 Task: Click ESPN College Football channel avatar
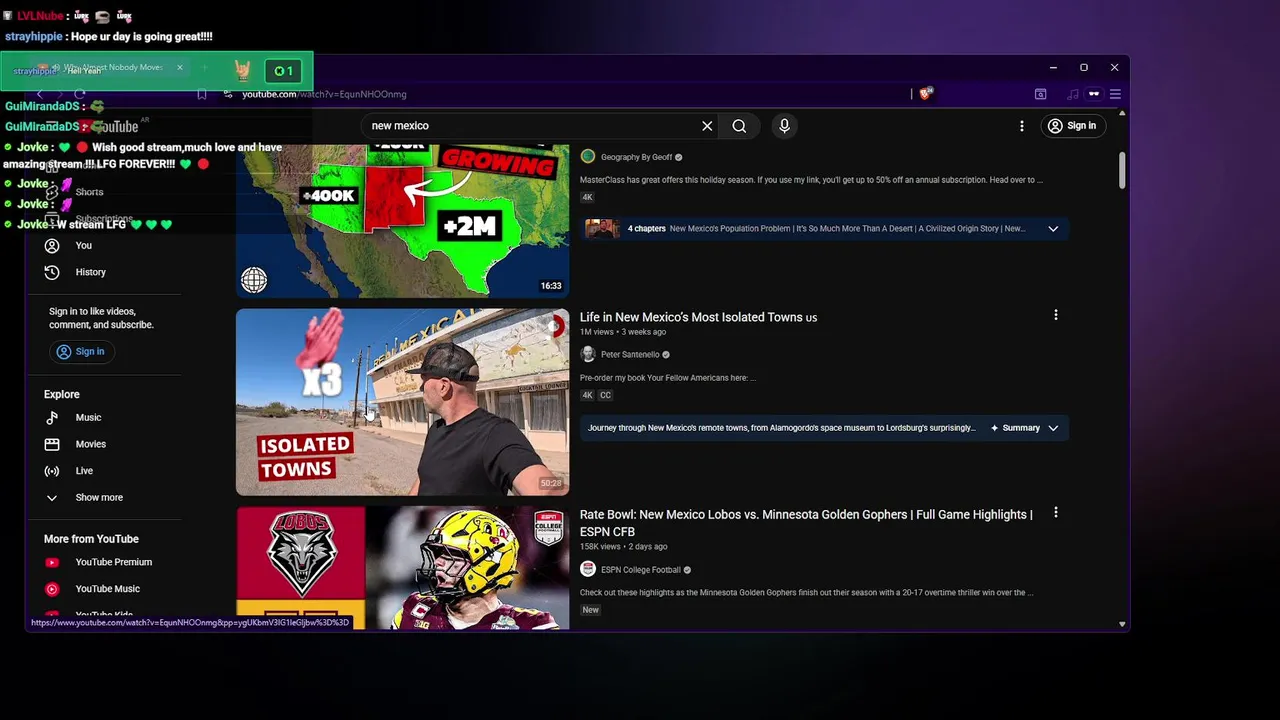point(588,570)
